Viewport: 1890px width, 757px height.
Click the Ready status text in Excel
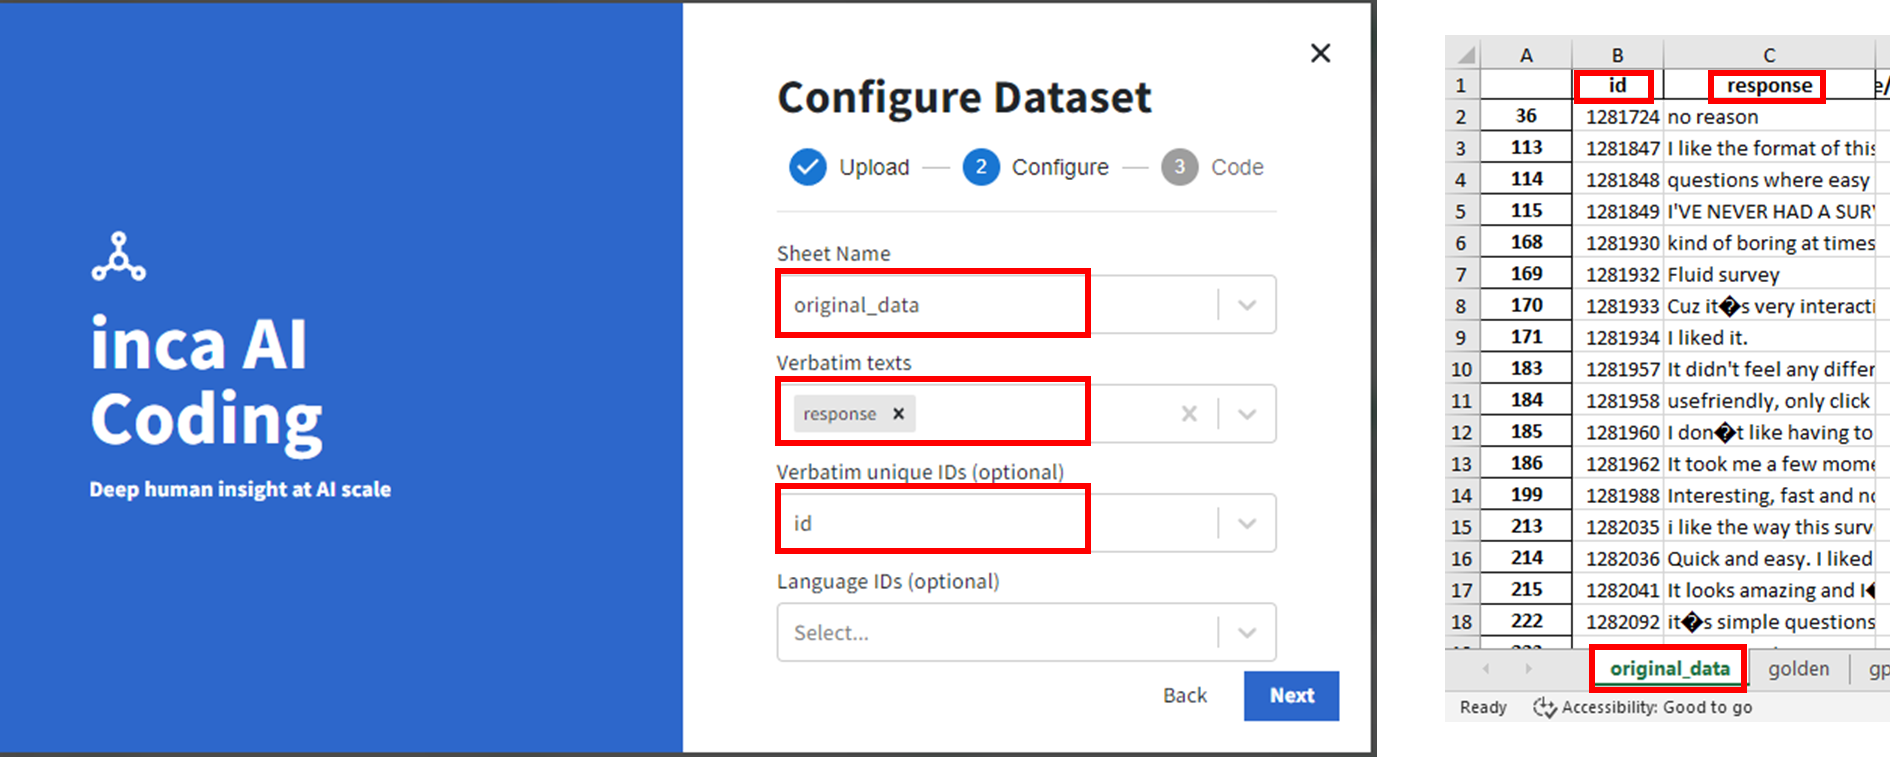[x=1483, y=708]
